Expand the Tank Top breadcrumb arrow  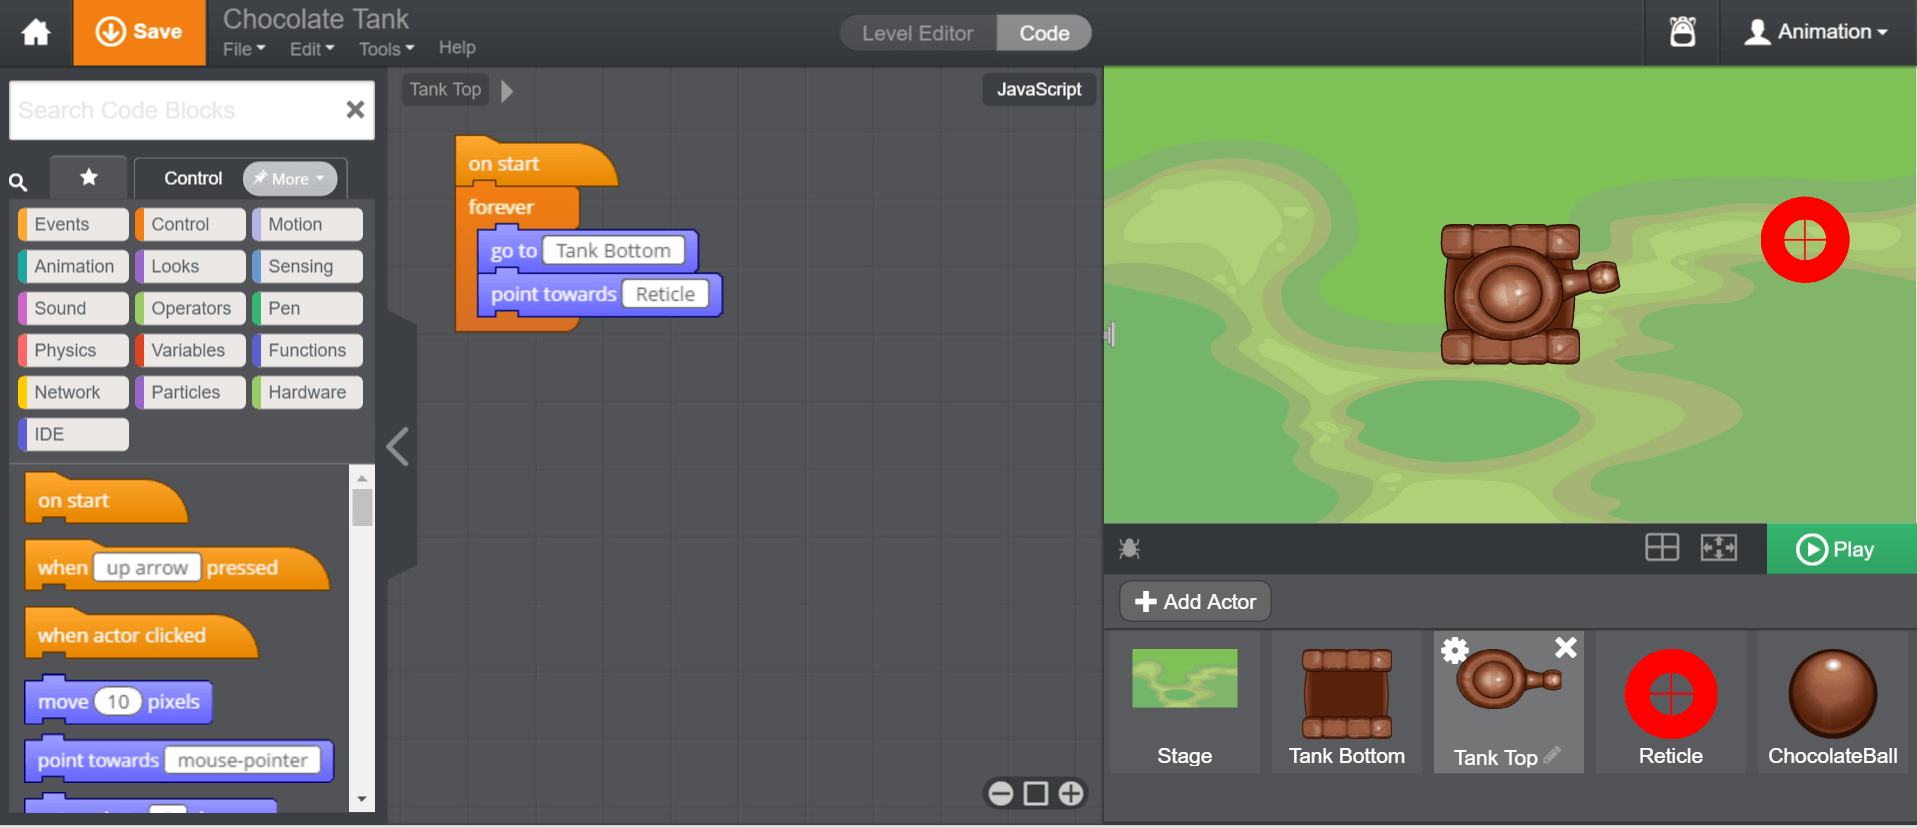click(x=507, y=91)
